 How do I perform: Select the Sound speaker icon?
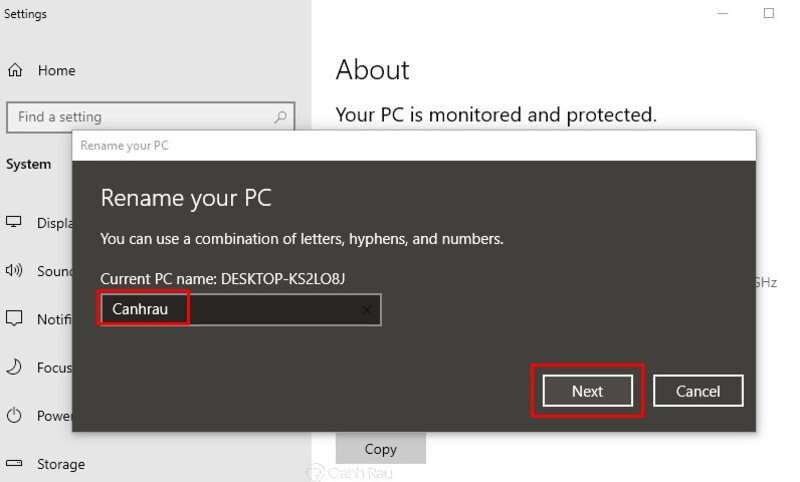pyautogui.click(x=14, y=270)
